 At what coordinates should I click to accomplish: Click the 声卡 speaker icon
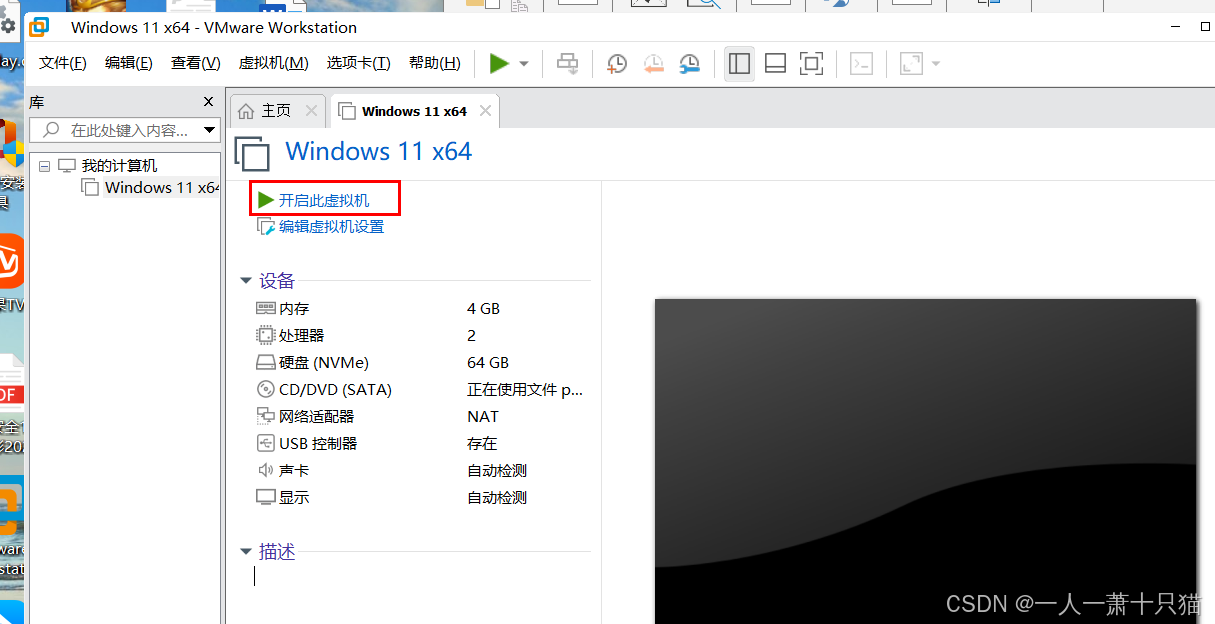(x=266, y=470)
